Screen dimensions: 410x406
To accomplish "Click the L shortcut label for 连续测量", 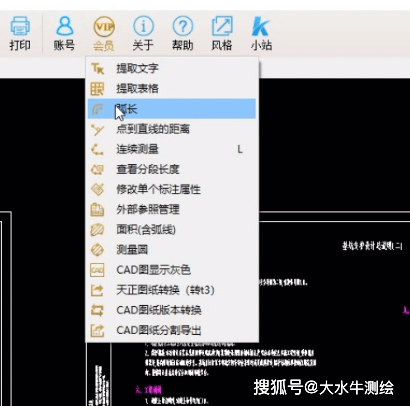I will click(240, 149).
